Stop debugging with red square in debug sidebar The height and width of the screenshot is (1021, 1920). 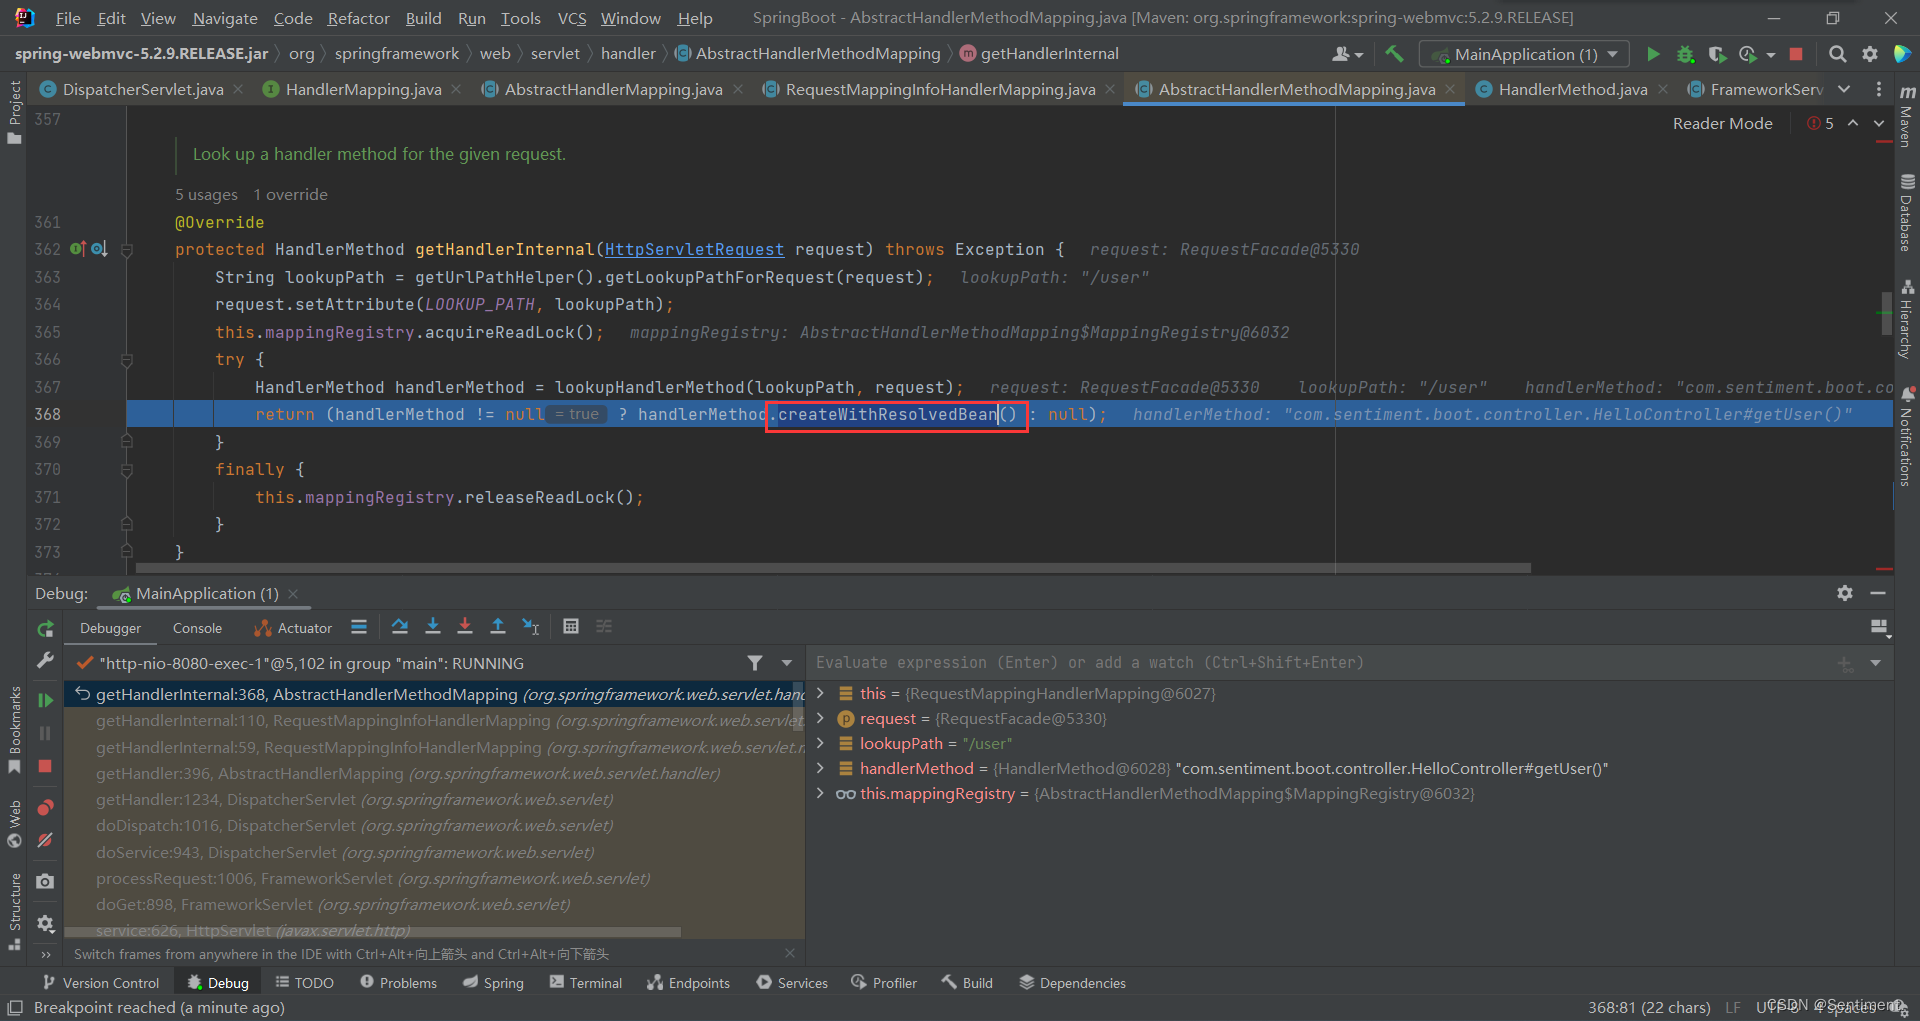[45, 766]
